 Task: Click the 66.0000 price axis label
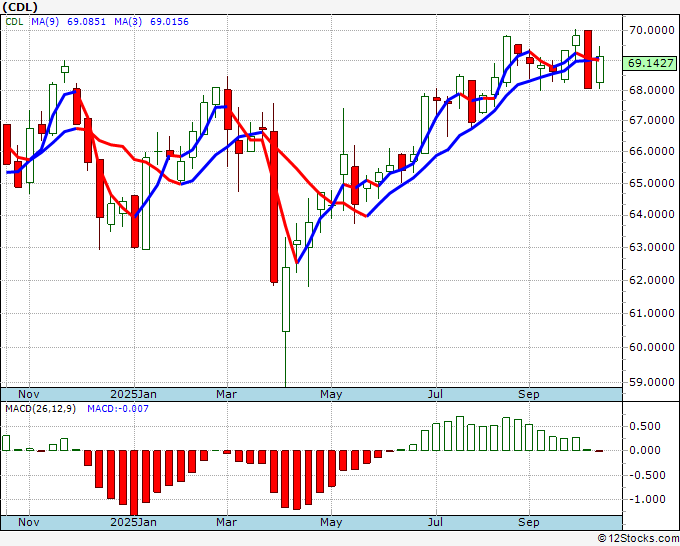click(651, 152)
